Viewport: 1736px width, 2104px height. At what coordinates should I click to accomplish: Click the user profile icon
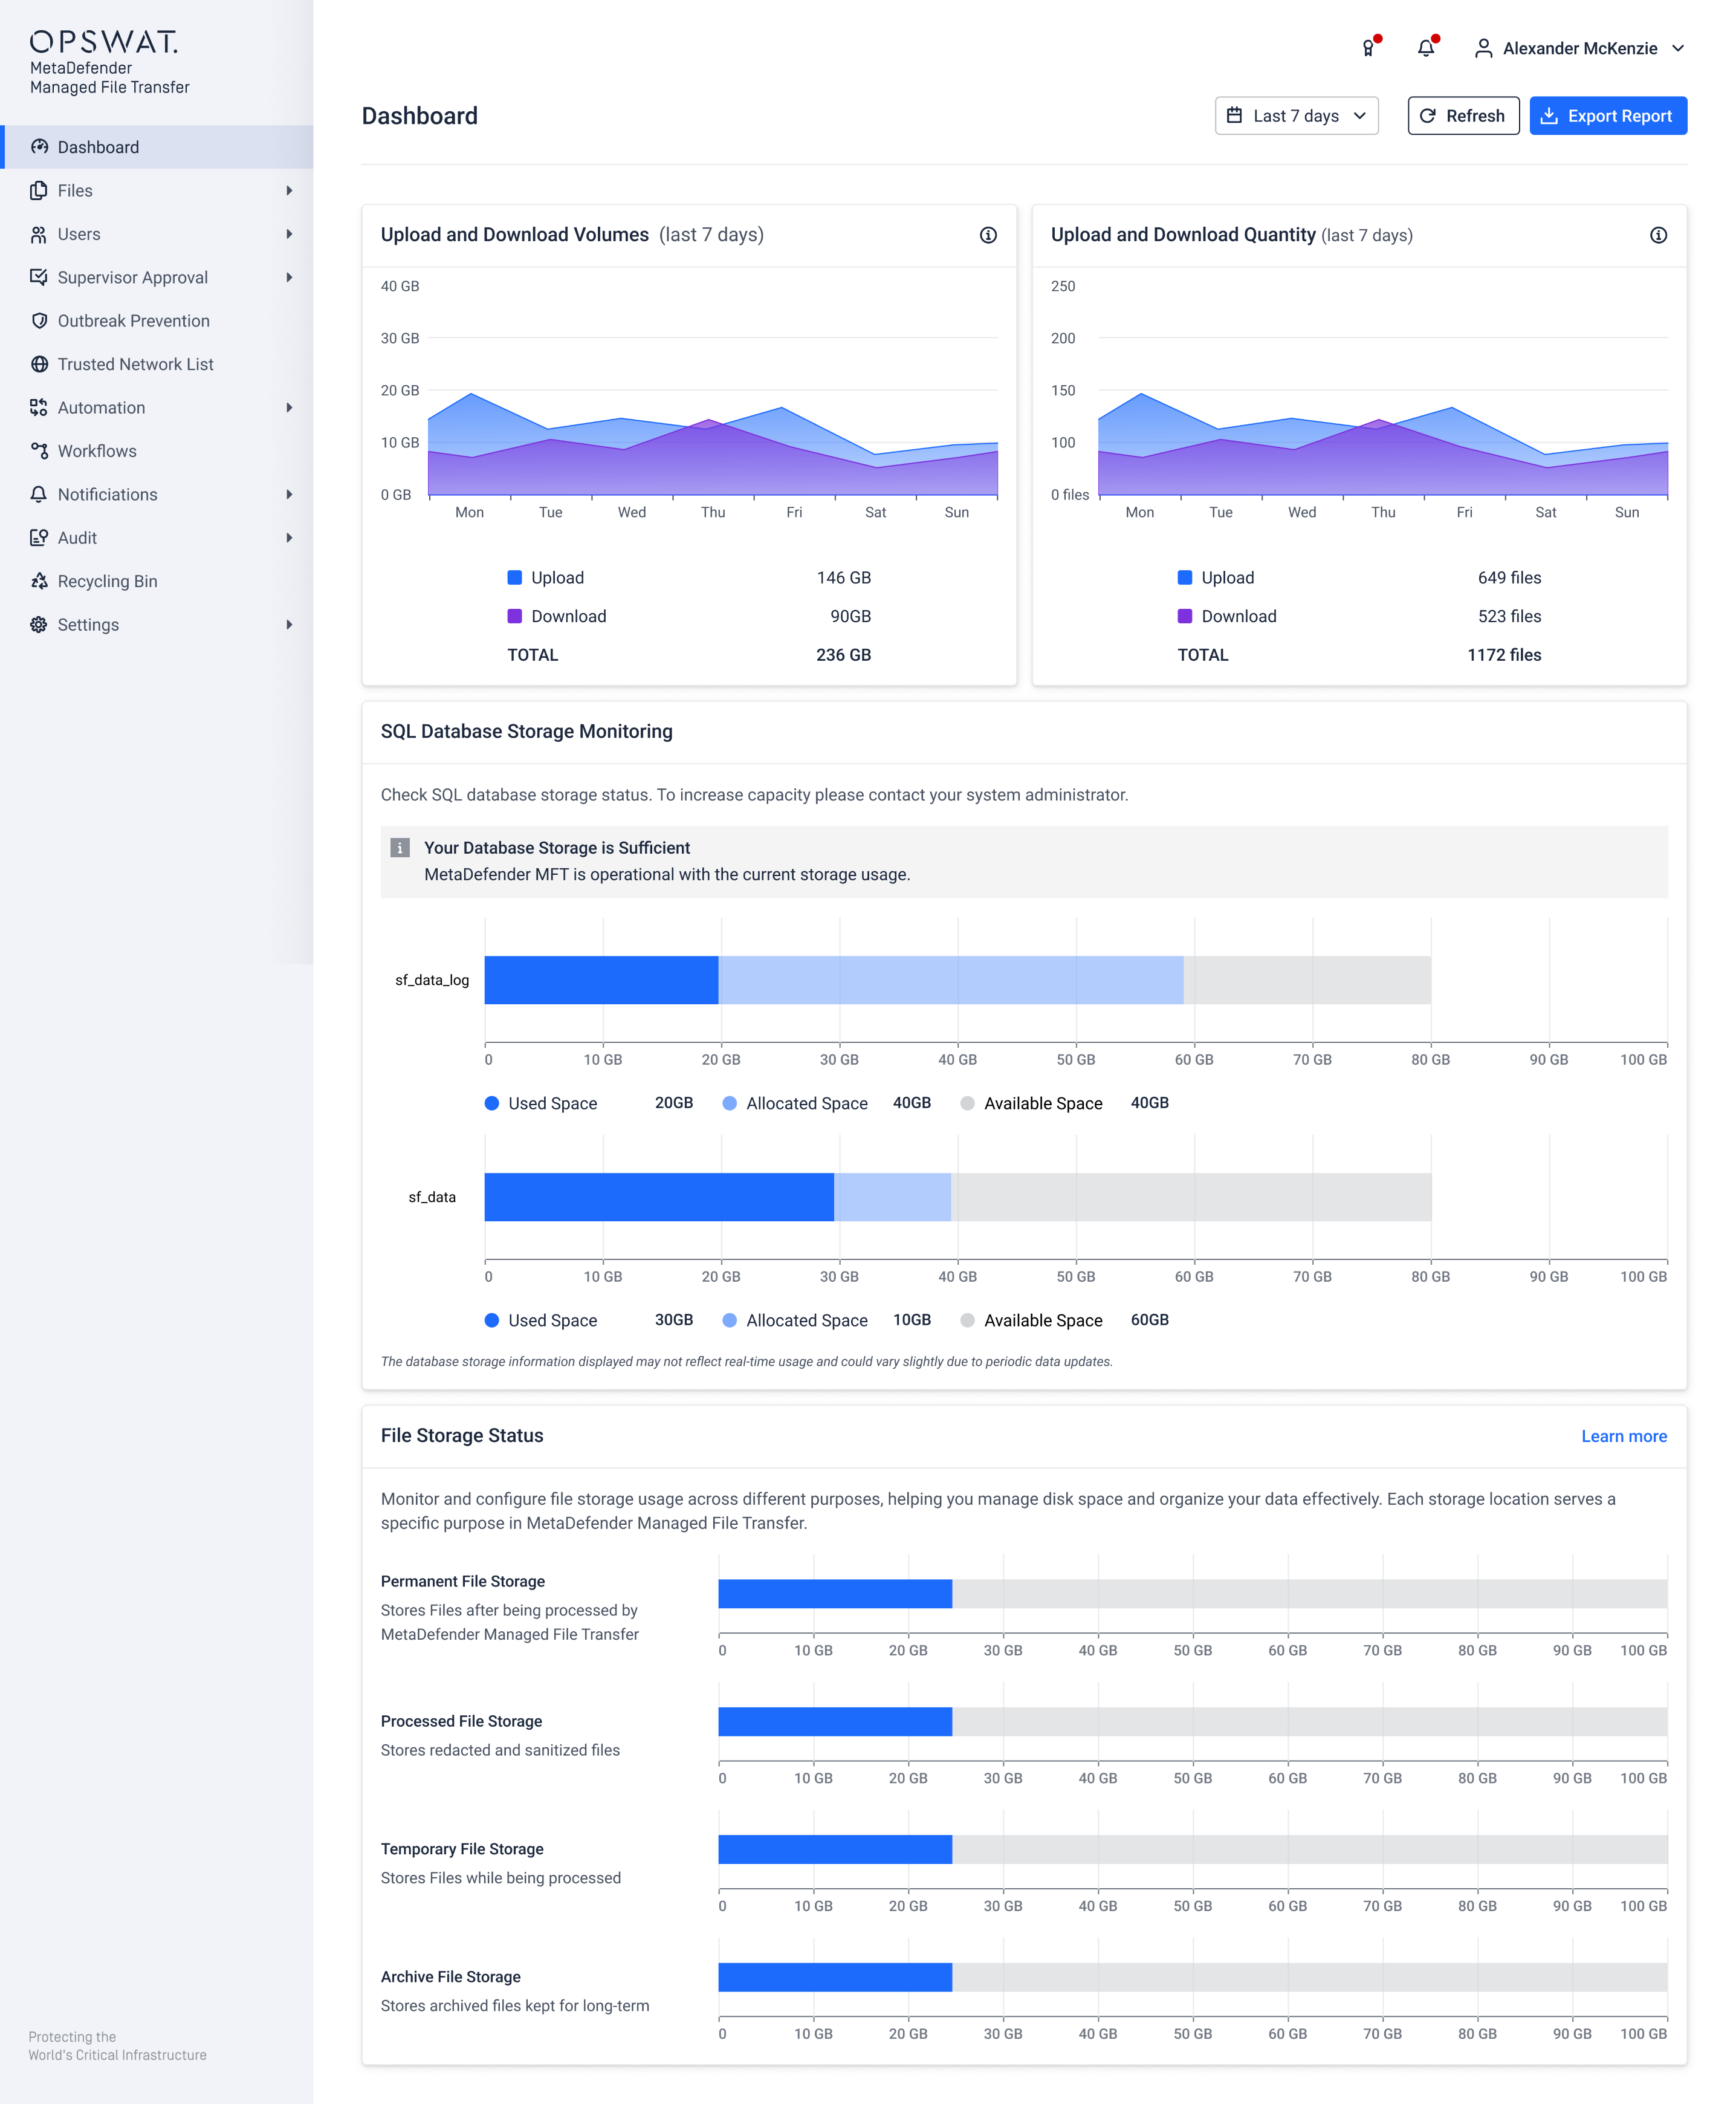click(1483, 48)
